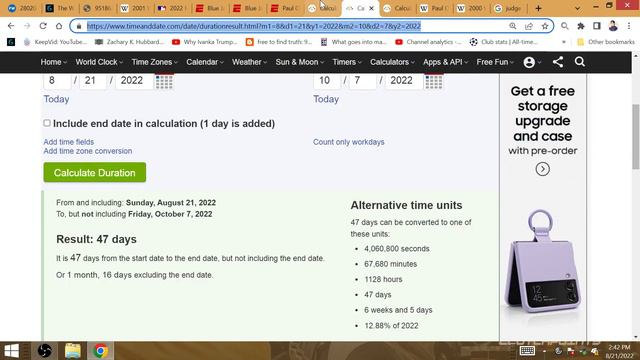The width and height of the screenshot is (640, 360).
Task: Expand the Timers menu
Action: (347, 62)
